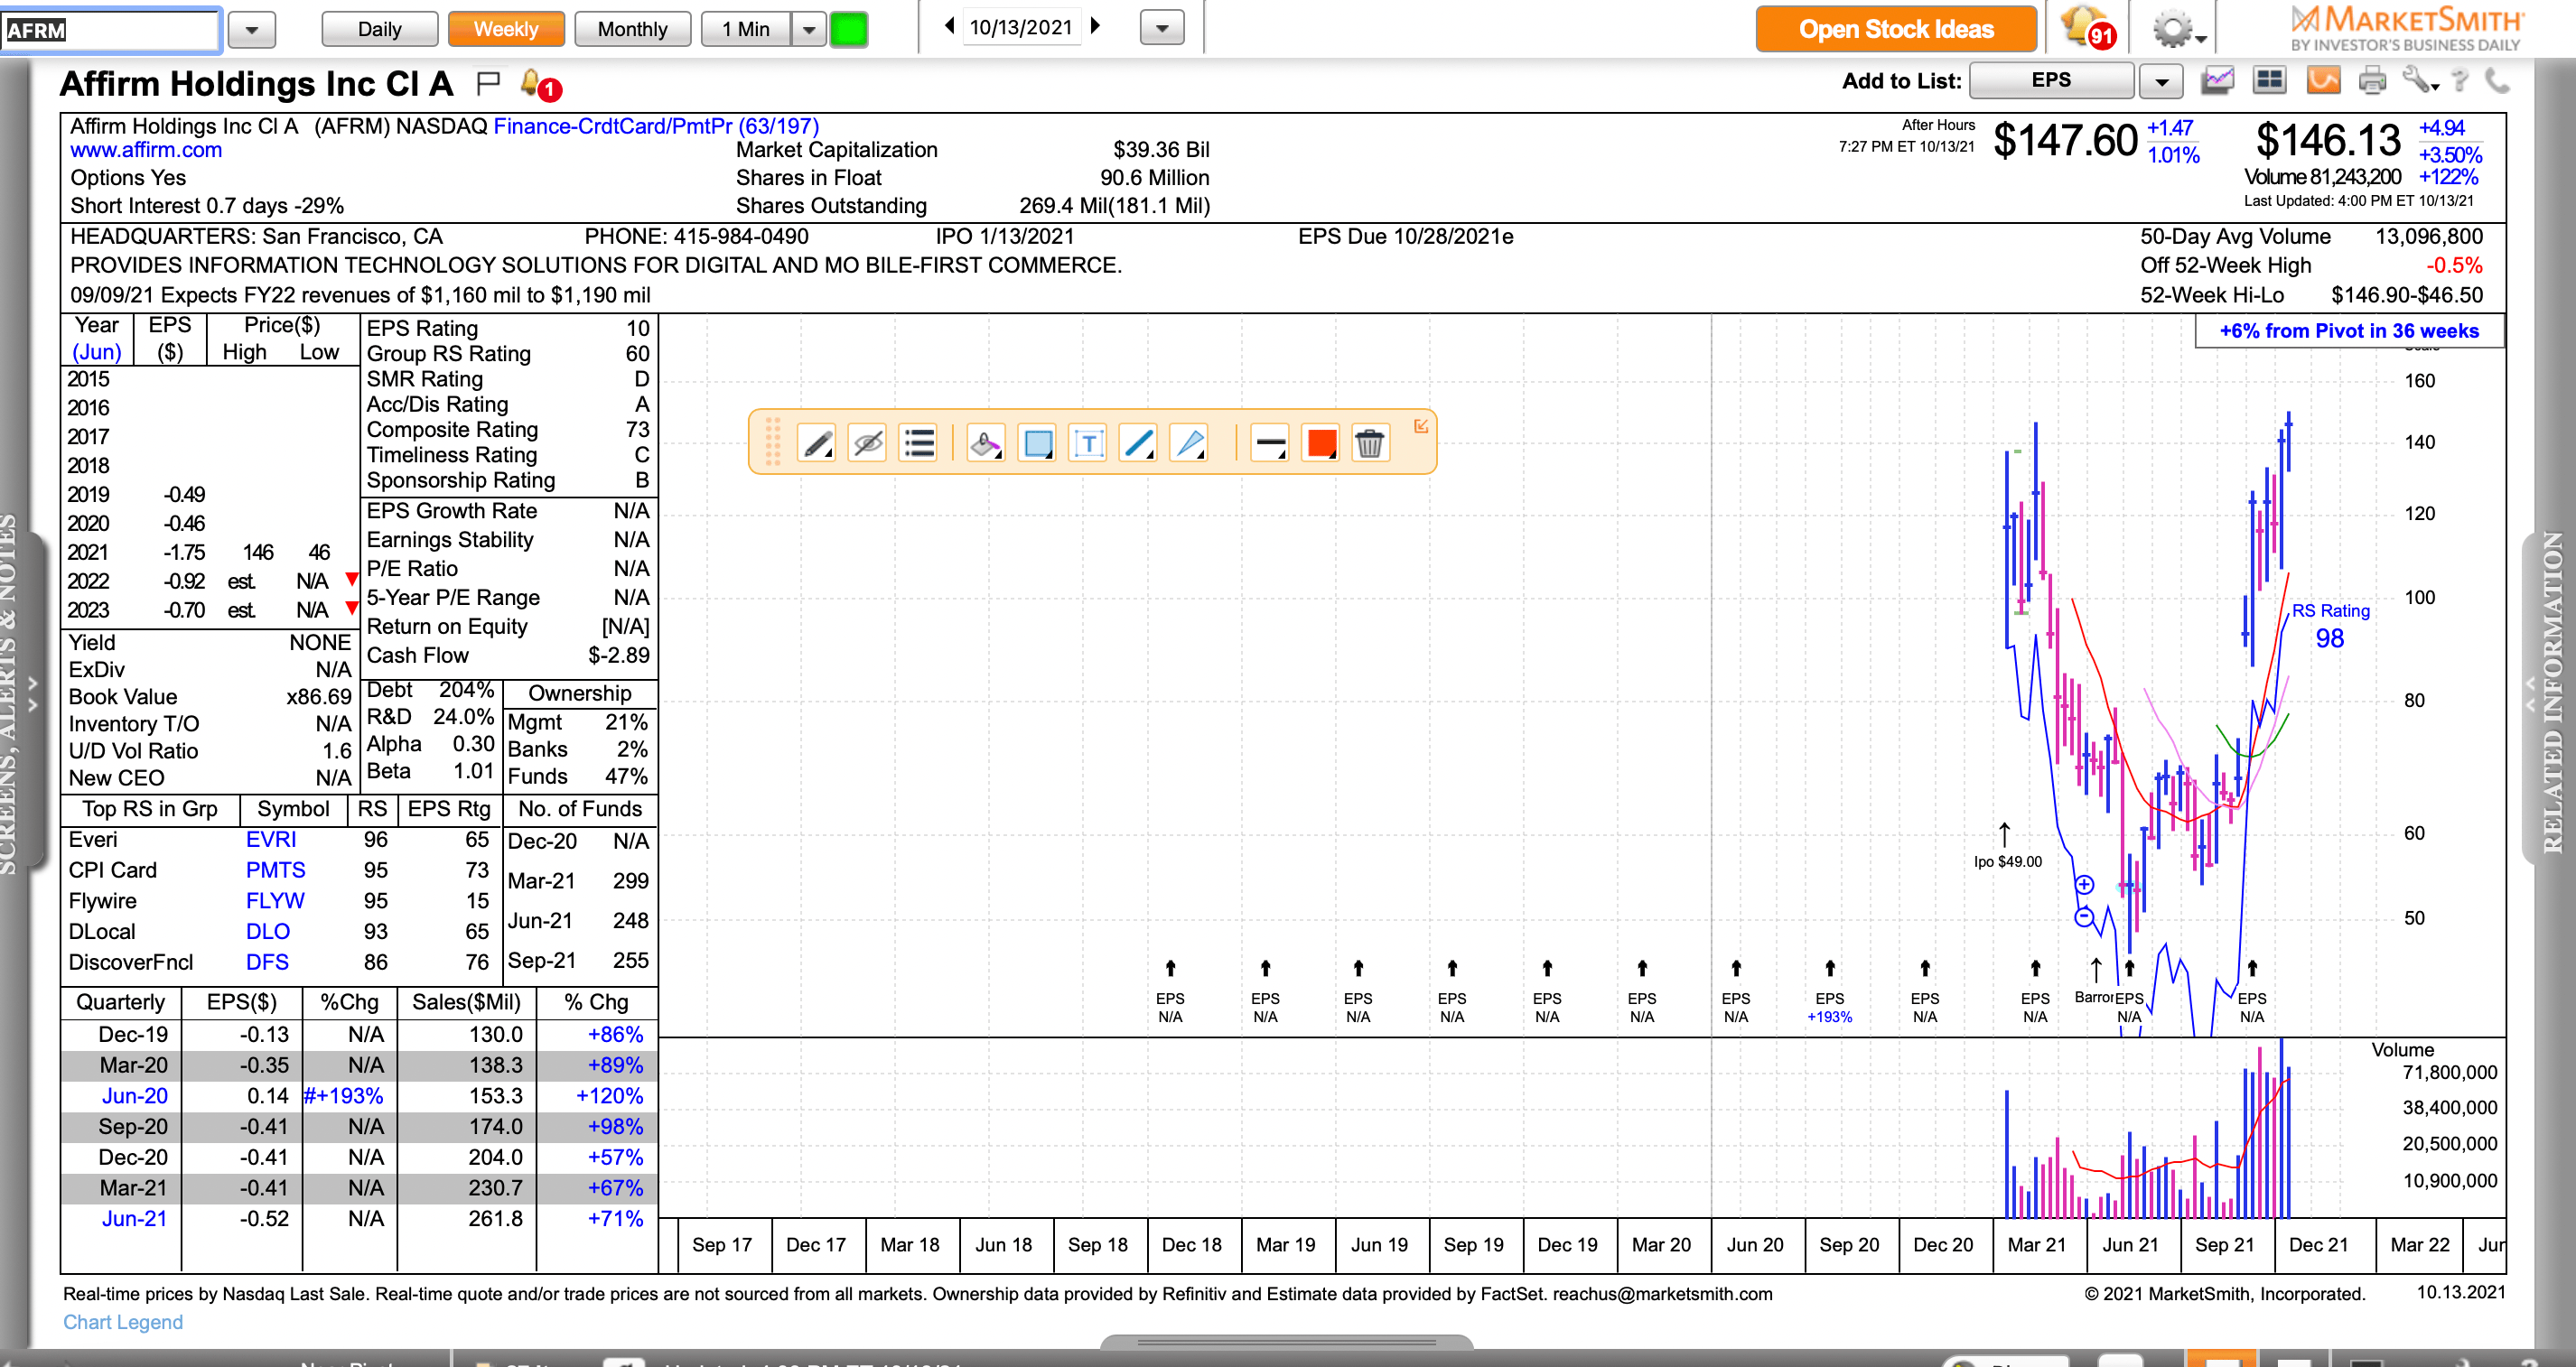Image resolution: width=2576 pixels, height=1367 pixels.
Task: Delete annotations with trash icon
Action: (1370, 443)
